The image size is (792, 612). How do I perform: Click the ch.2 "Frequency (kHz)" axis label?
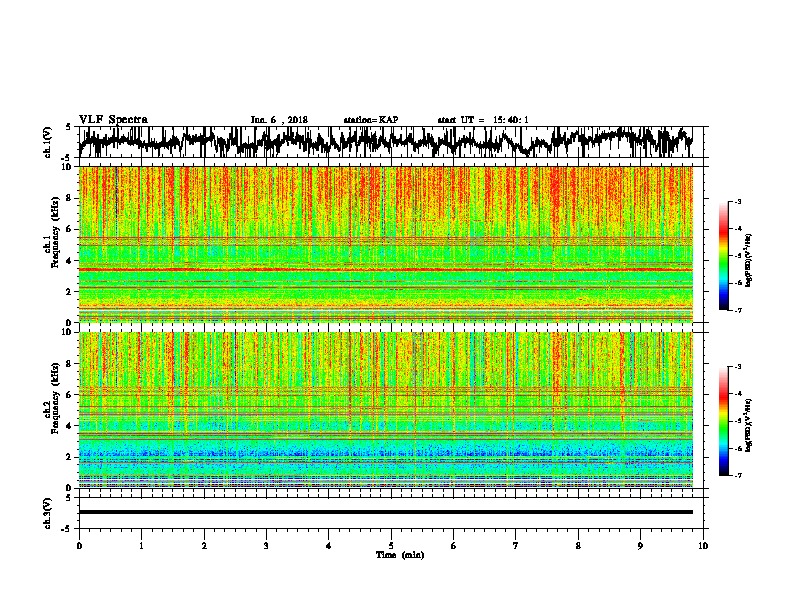point(55,398)
